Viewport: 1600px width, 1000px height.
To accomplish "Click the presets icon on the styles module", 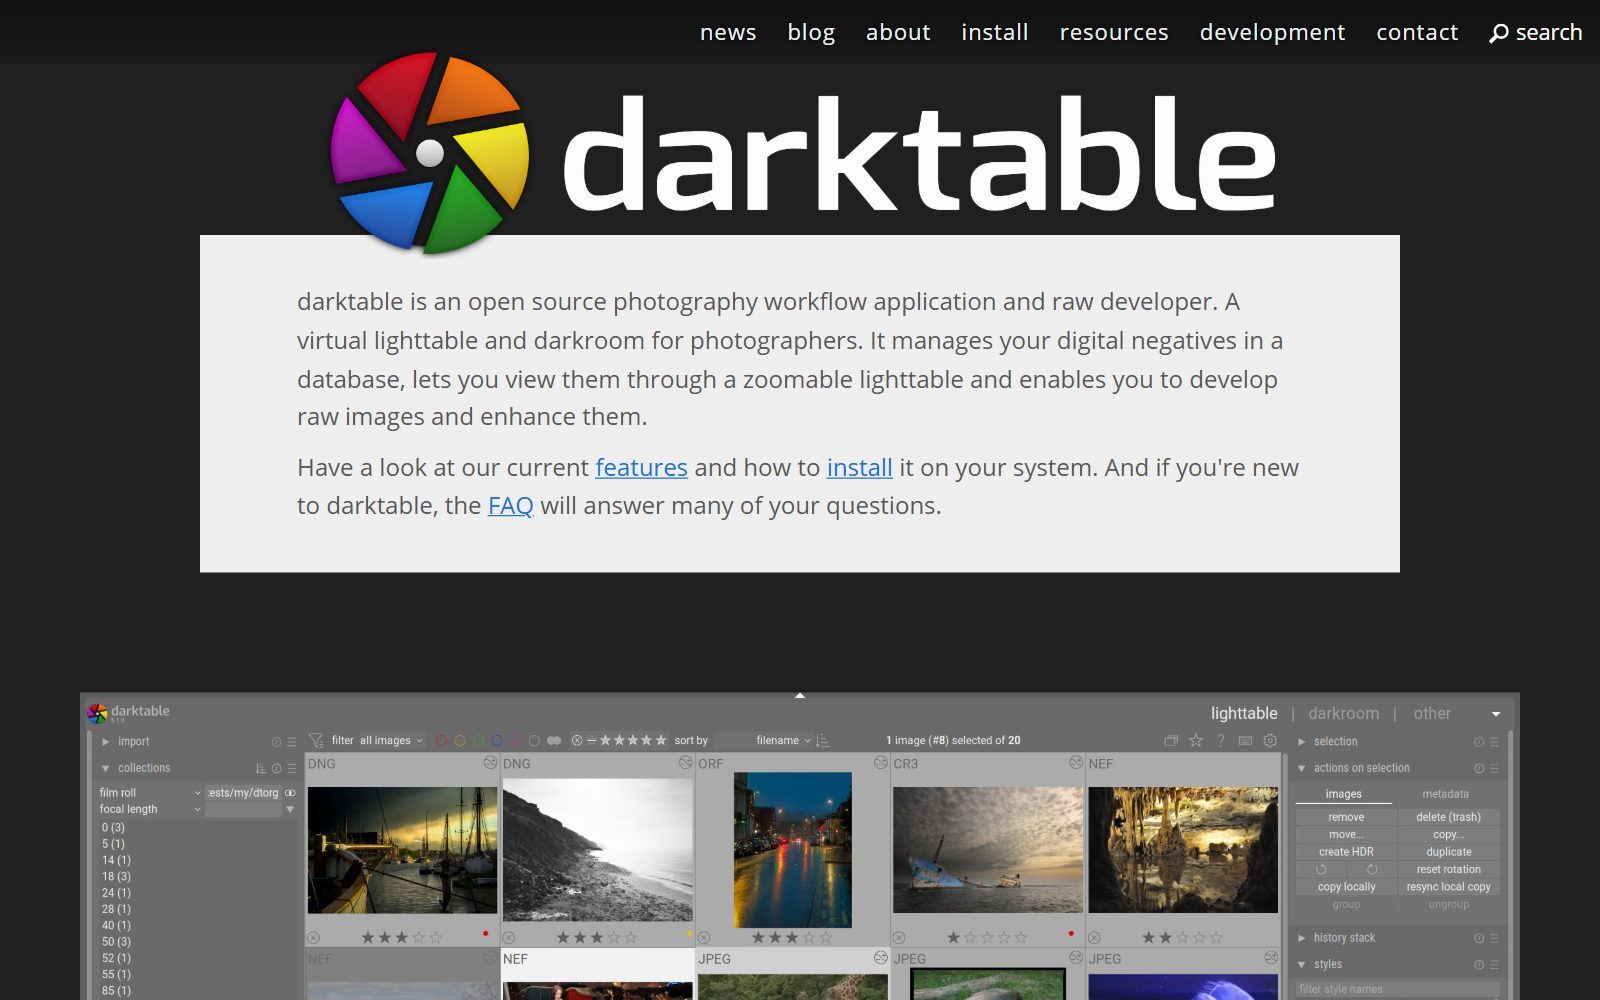I will [1494, 964].
